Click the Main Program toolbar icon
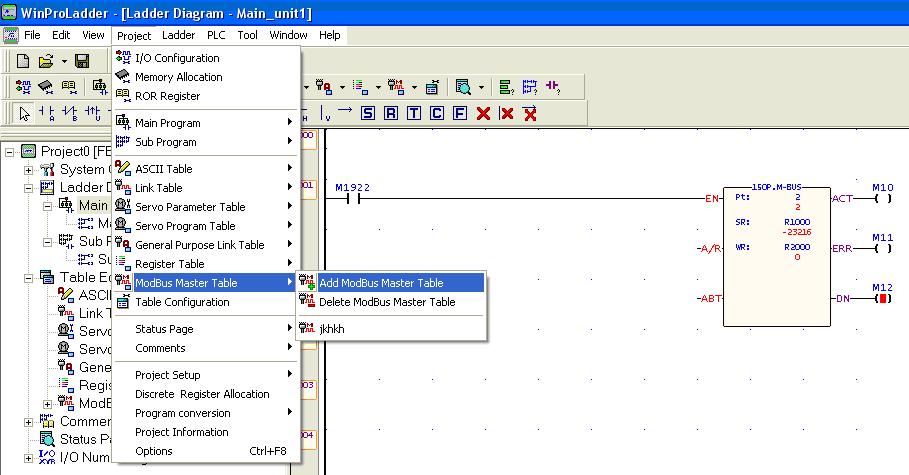 click(x=100, y=87)
